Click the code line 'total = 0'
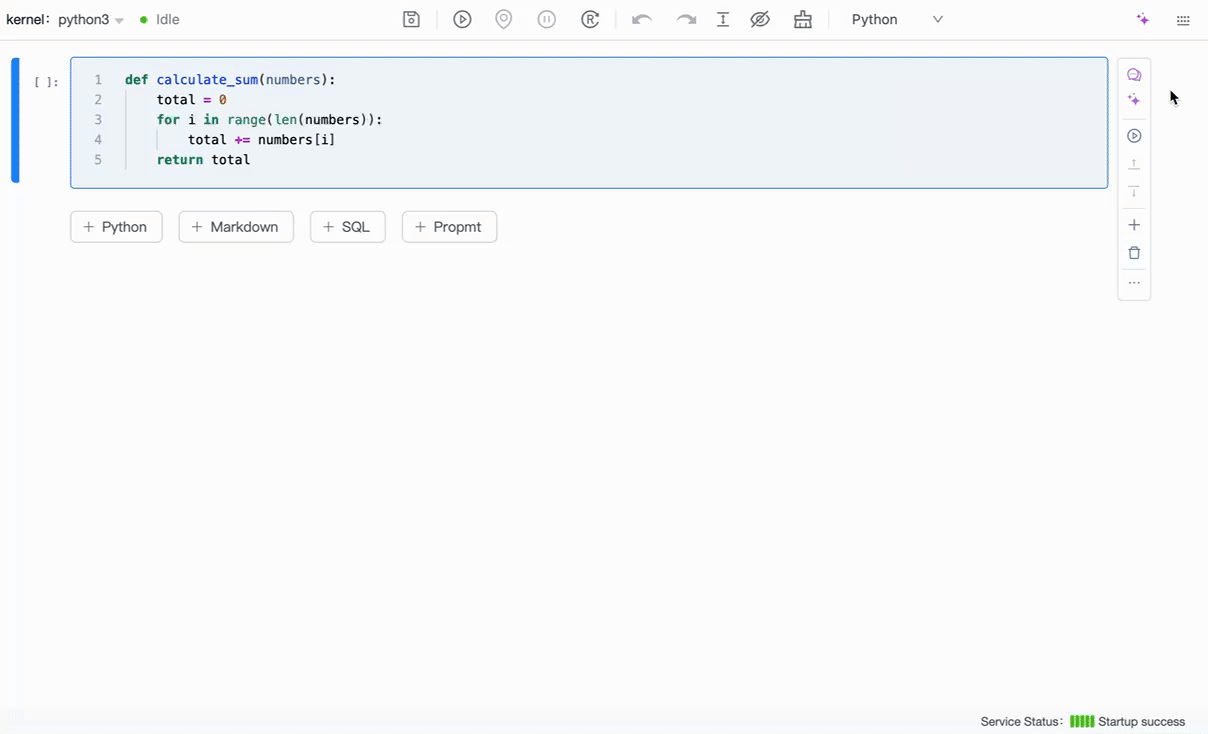This screenshot has width=1208, height=734. (191, 100)
